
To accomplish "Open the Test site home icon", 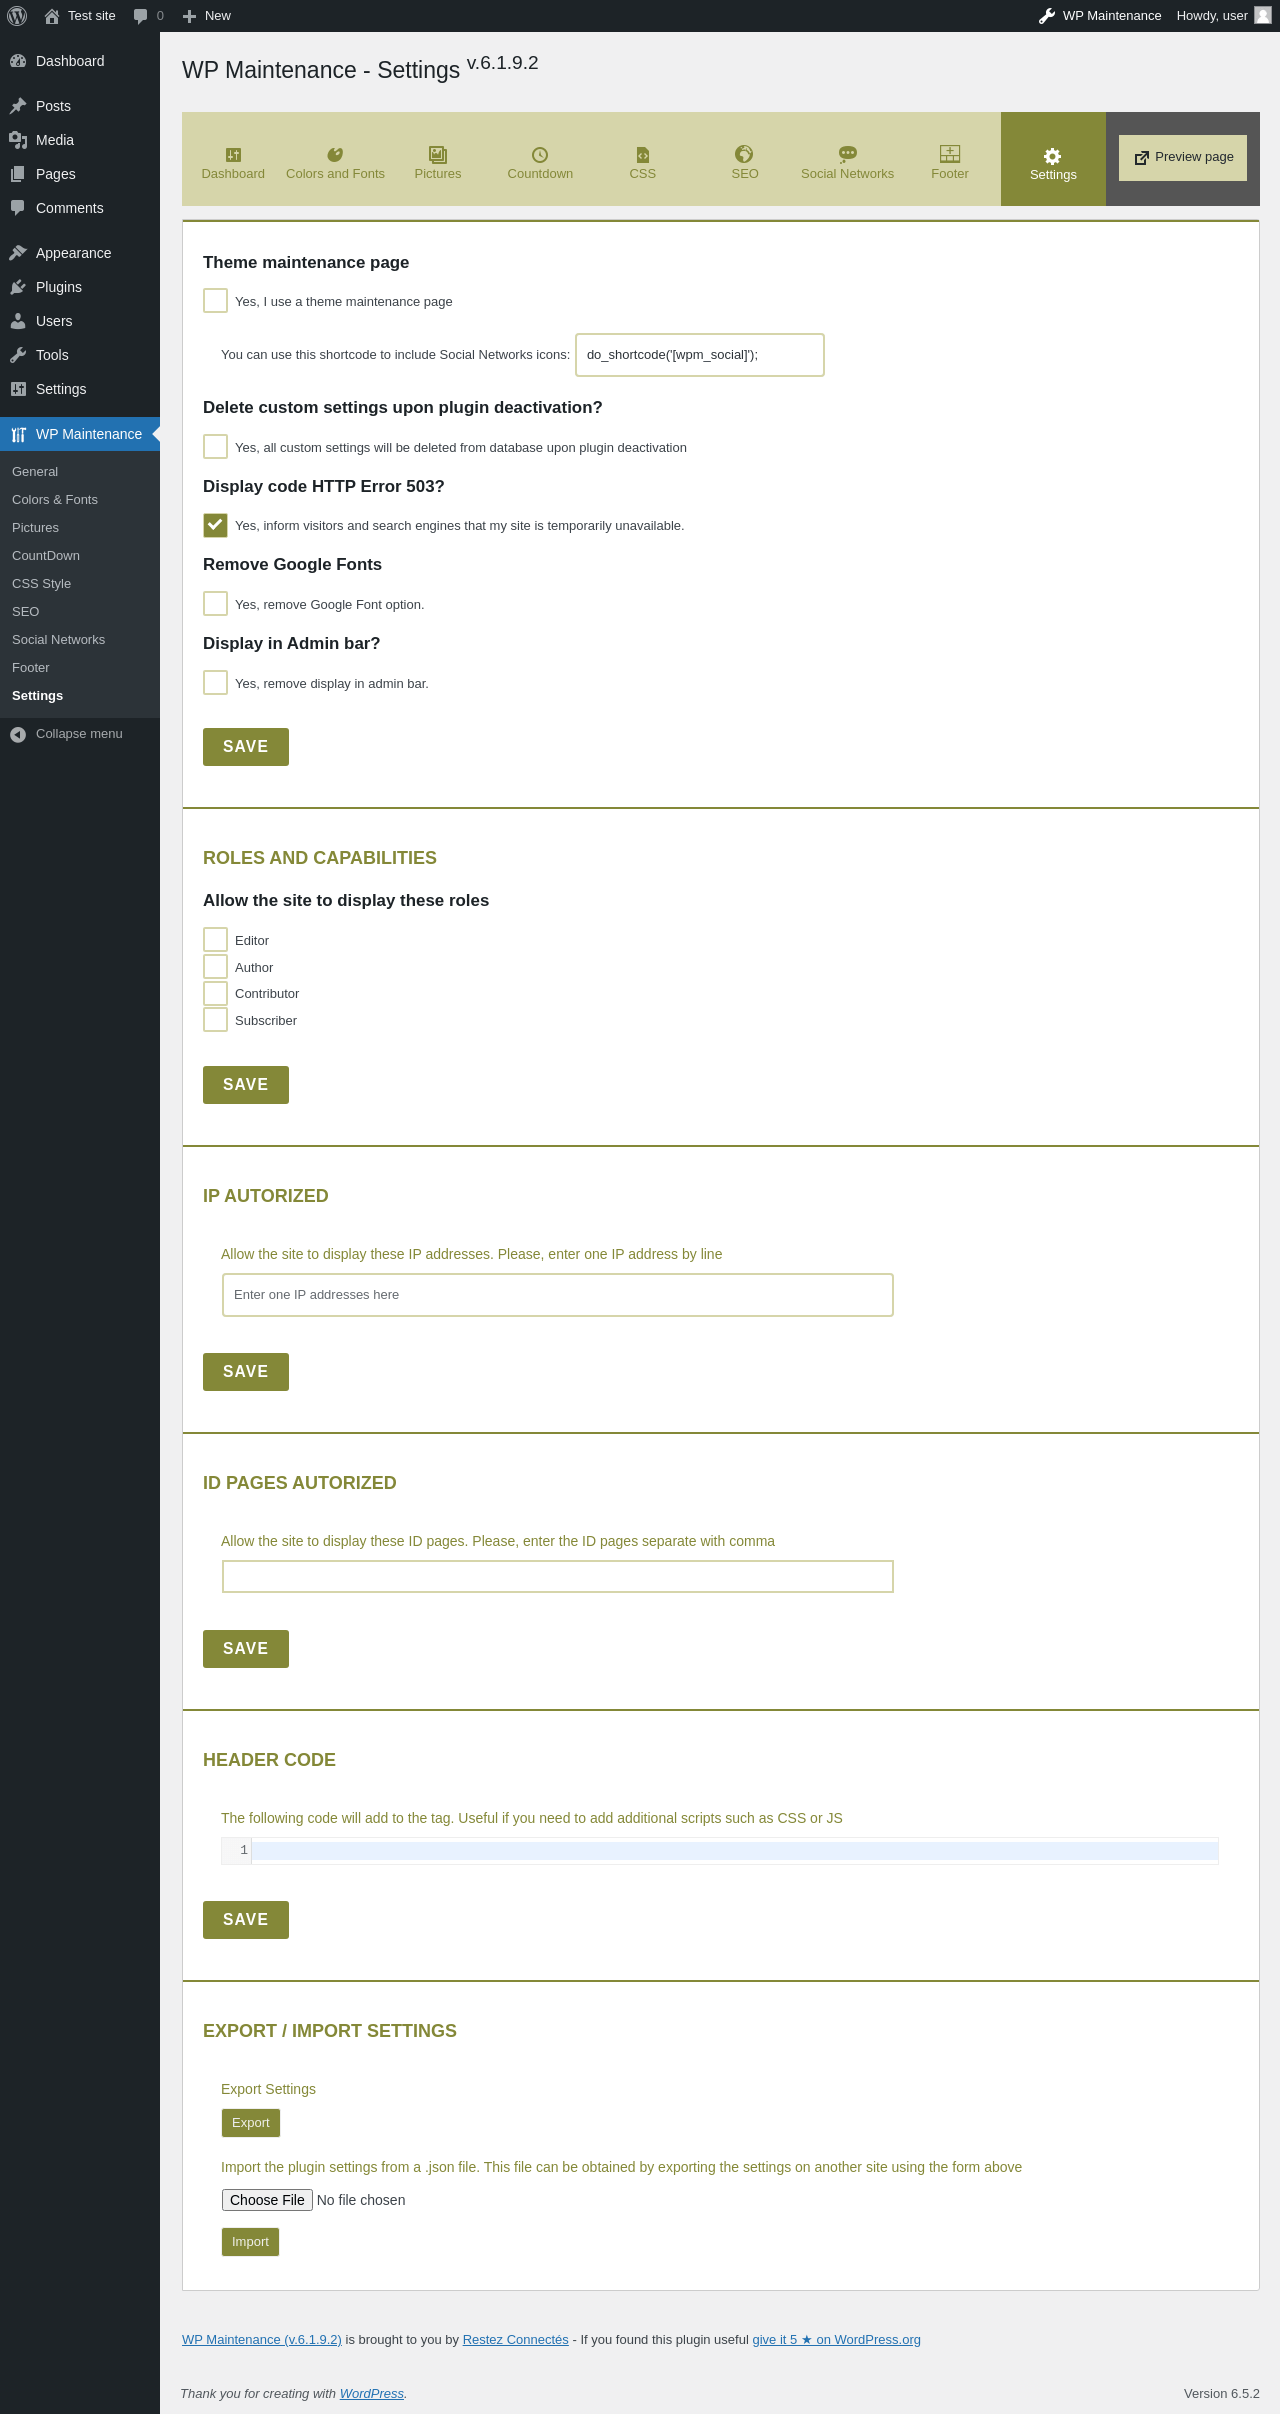I will coord(52,16).
